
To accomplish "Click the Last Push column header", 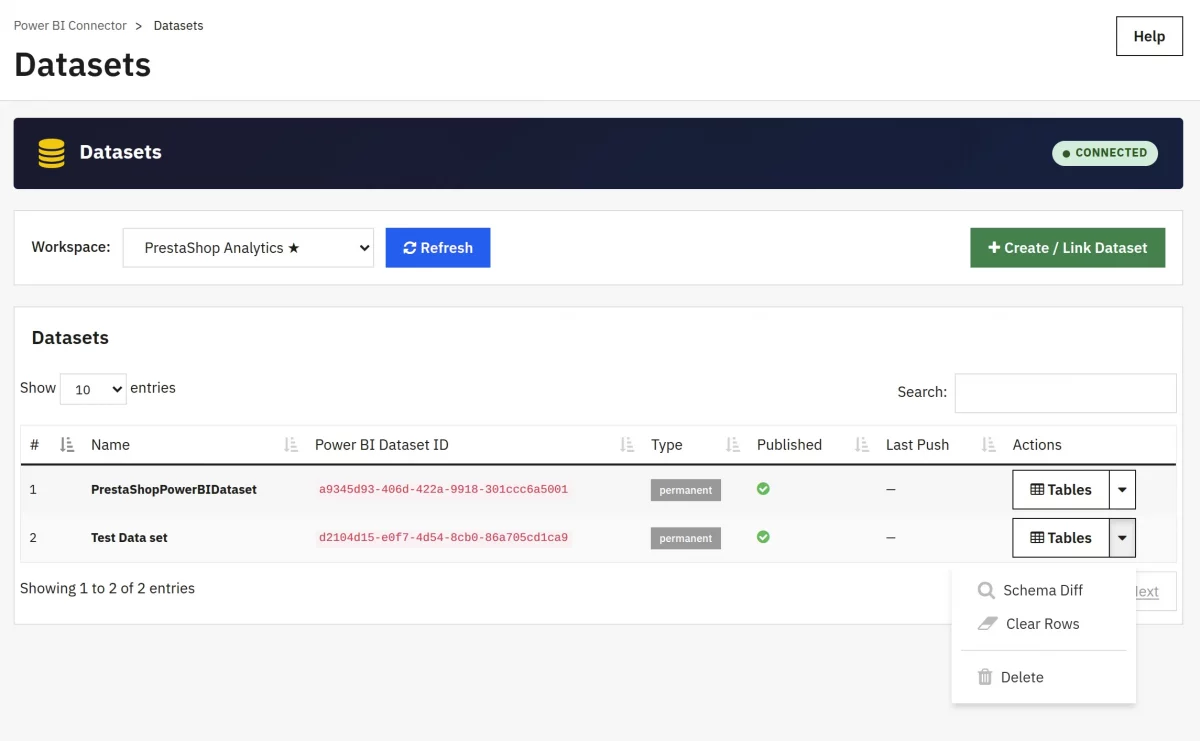I will point(917,445).
